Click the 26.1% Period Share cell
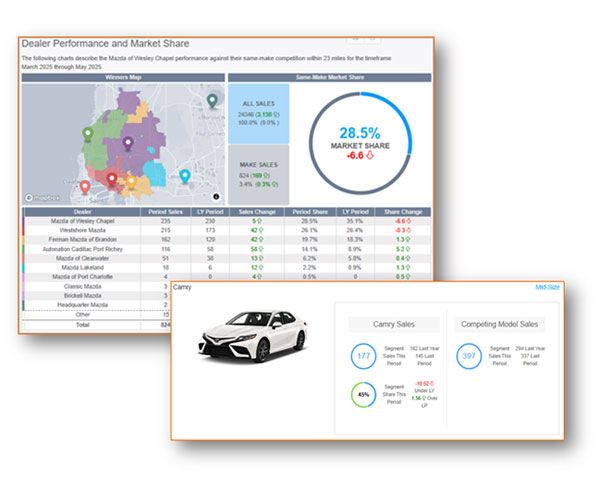This screenshot has height=500, width=600. [x=310, y=230]
